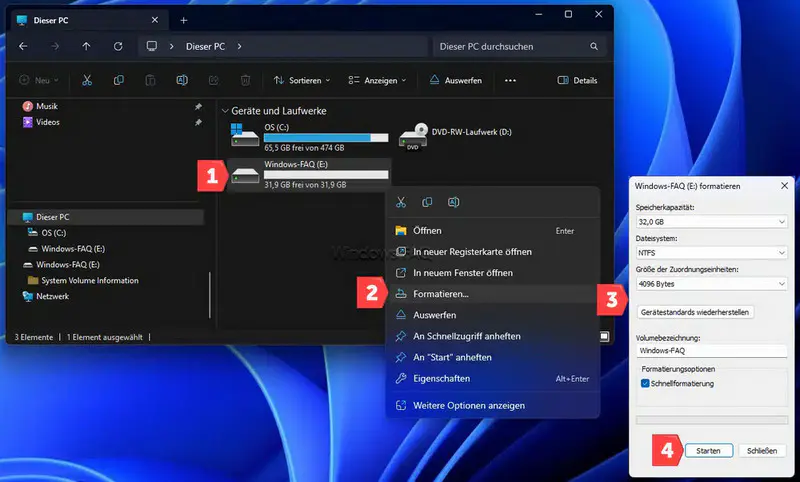Go up one folder level
The image size is (800, 482).
point(86,46)
